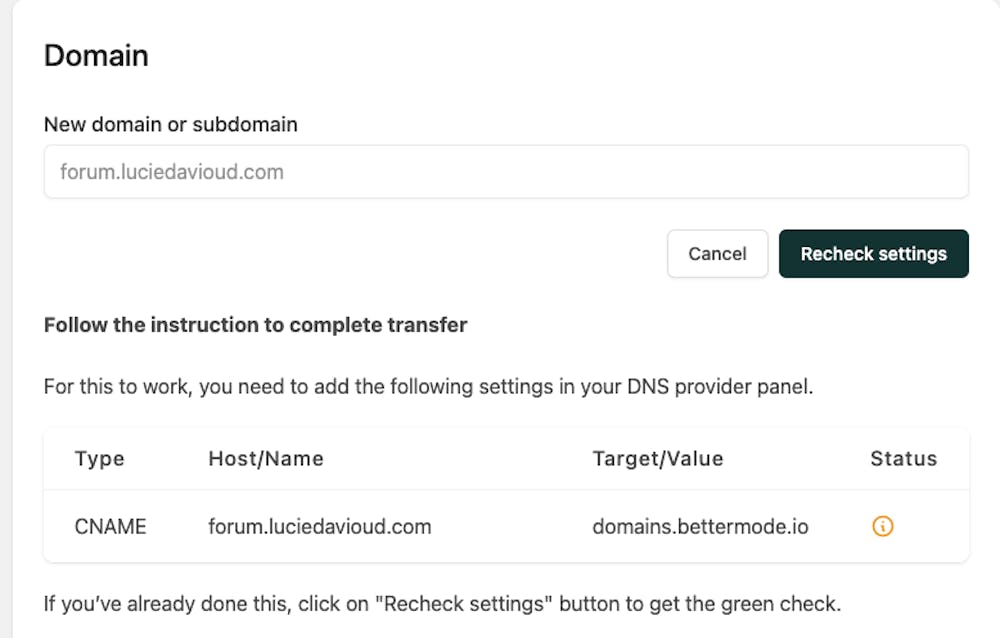Select the Target/Value column header

[658, 459]
